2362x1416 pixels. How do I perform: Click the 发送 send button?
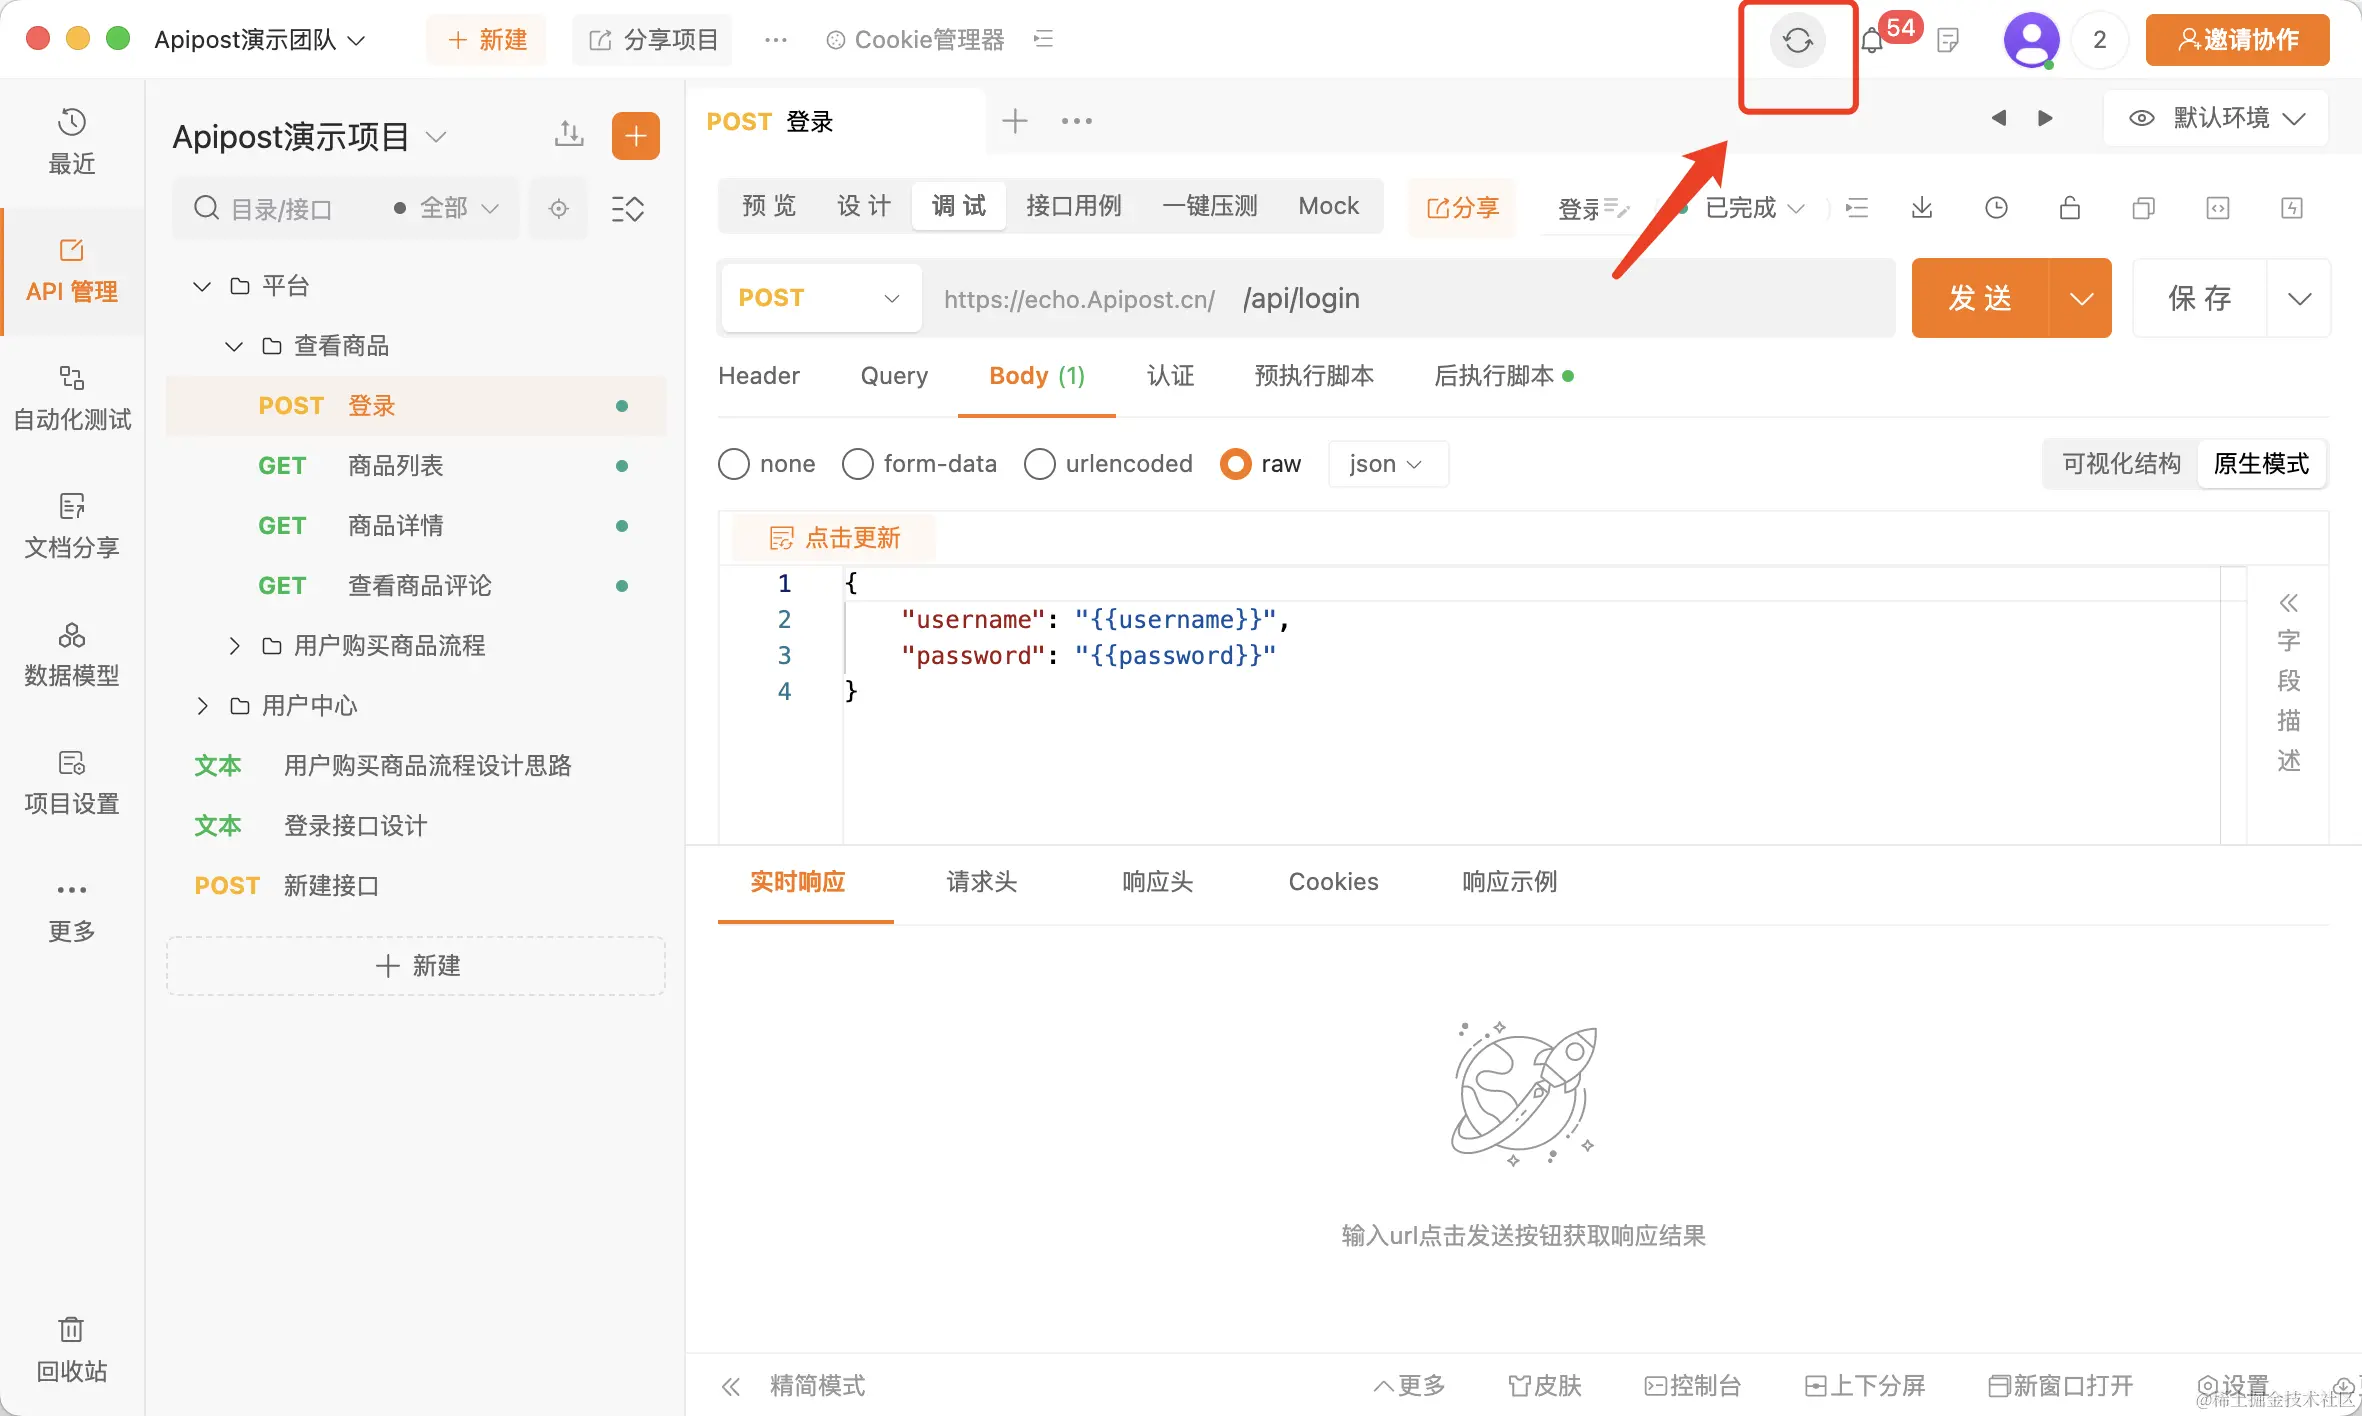point(1979,298)
